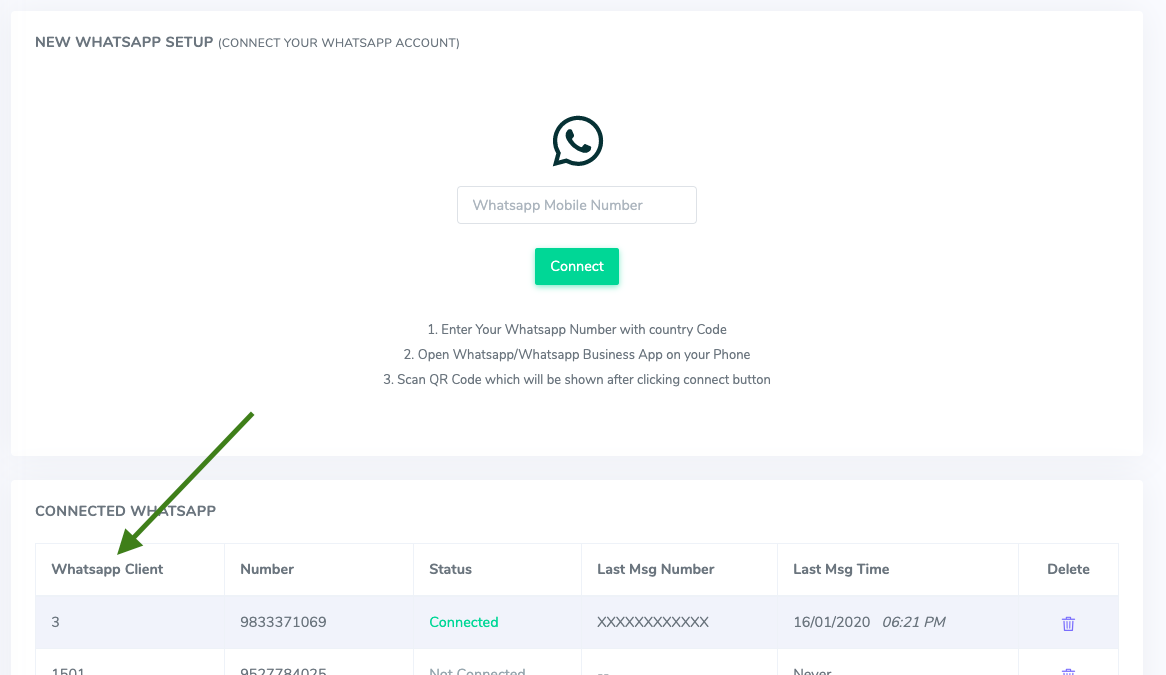The width and height of the screenshot is (1166, 675).
Task: Click the Connected Whatsapp section heading
Action: point(126,511)
